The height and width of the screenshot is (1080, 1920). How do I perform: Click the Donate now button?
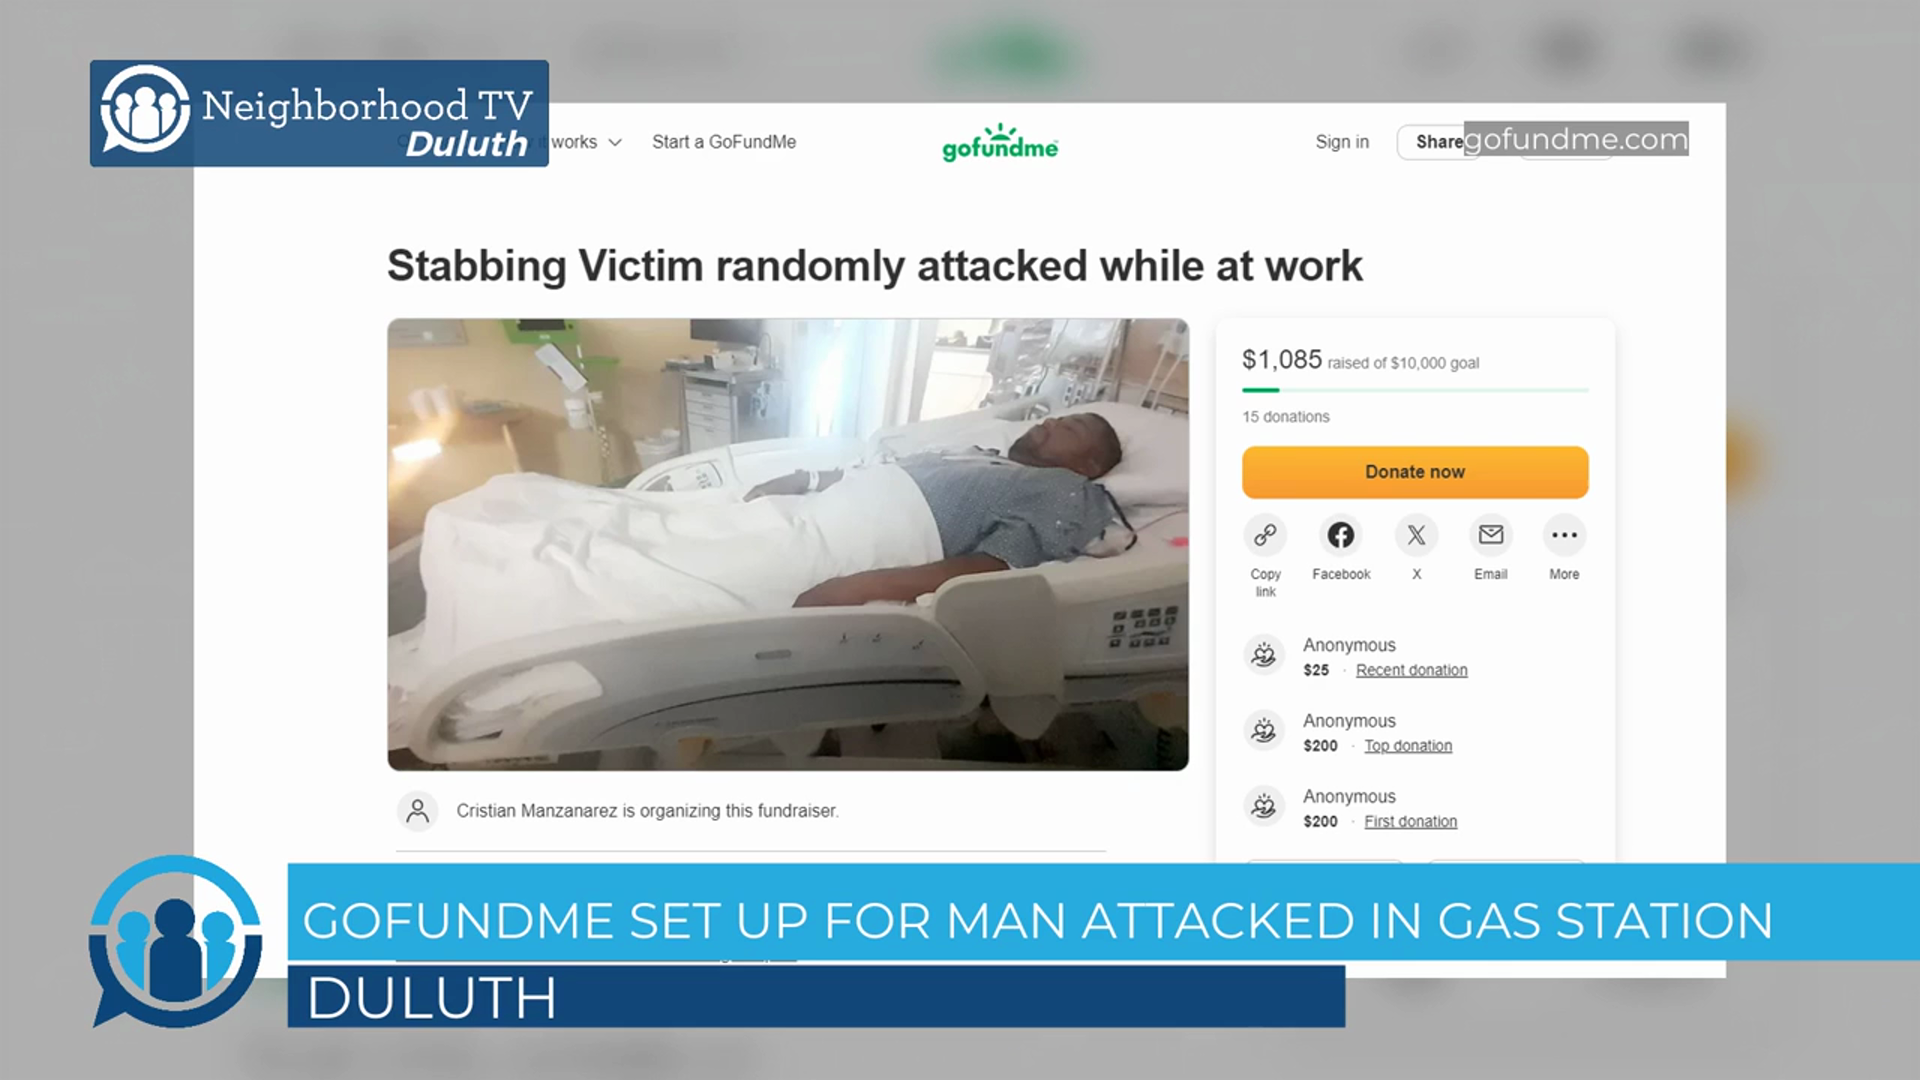pyautogui.click(x=1415, y=472)
